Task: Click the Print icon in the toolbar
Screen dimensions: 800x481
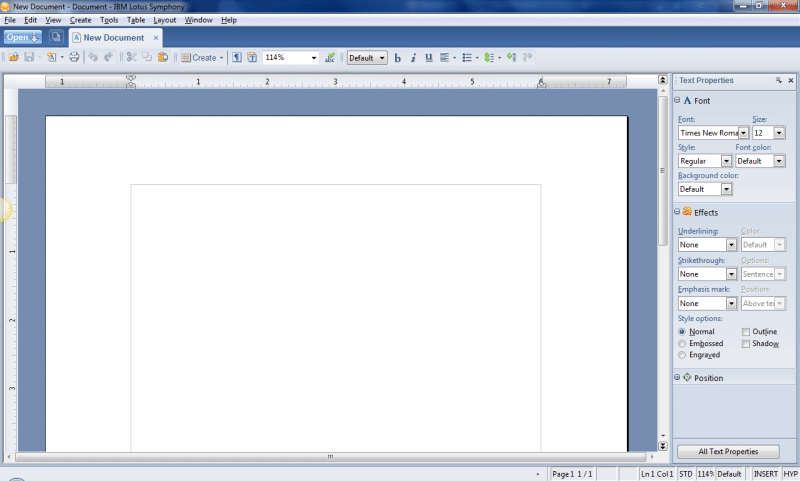Action: (x=74, y=58)
